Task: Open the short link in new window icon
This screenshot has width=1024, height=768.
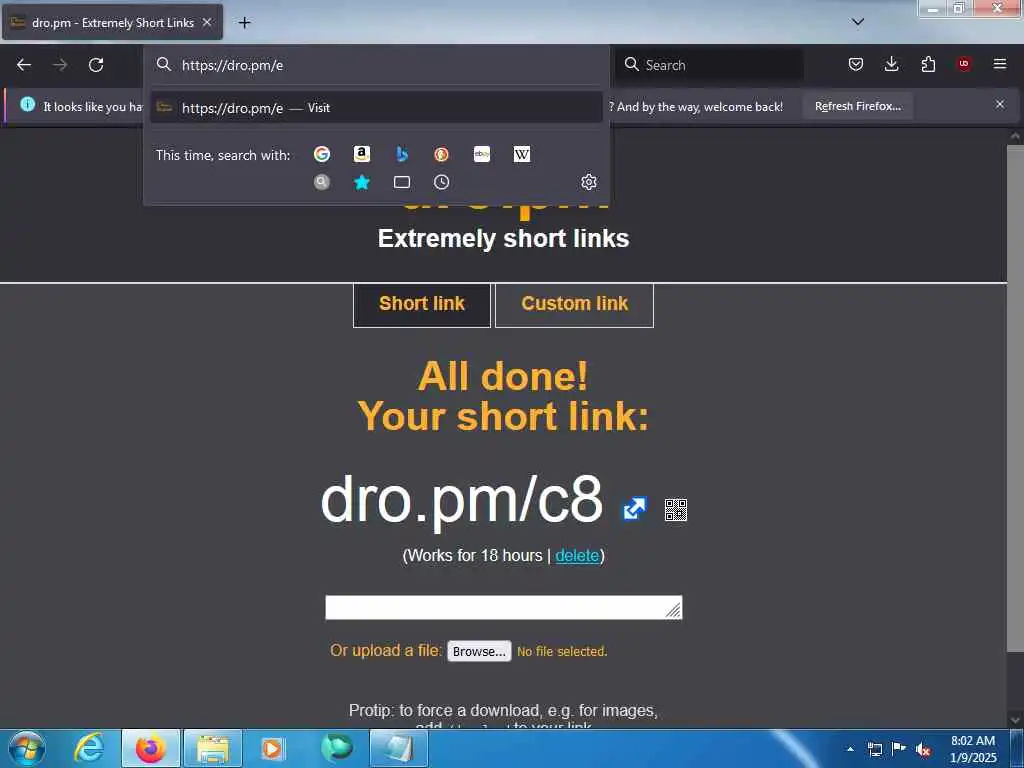Action: tap(634, 509)
